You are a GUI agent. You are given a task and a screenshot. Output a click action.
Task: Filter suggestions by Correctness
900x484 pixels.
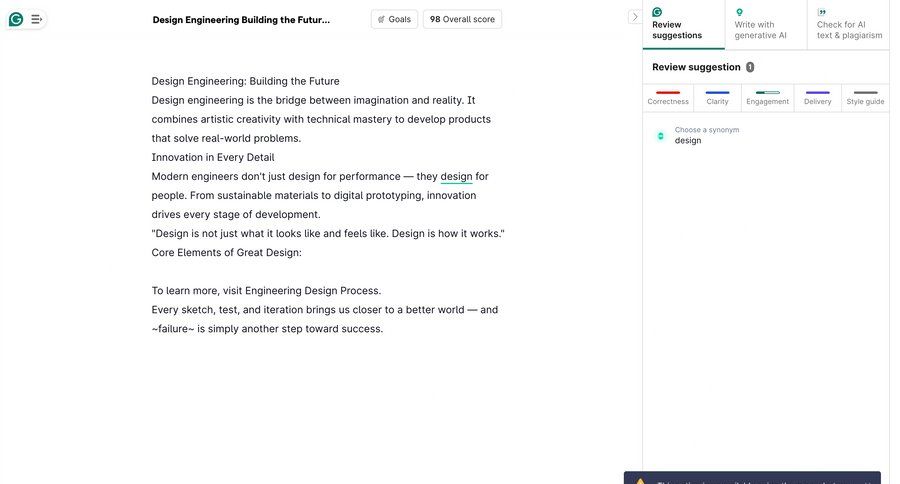coord(668,97)
